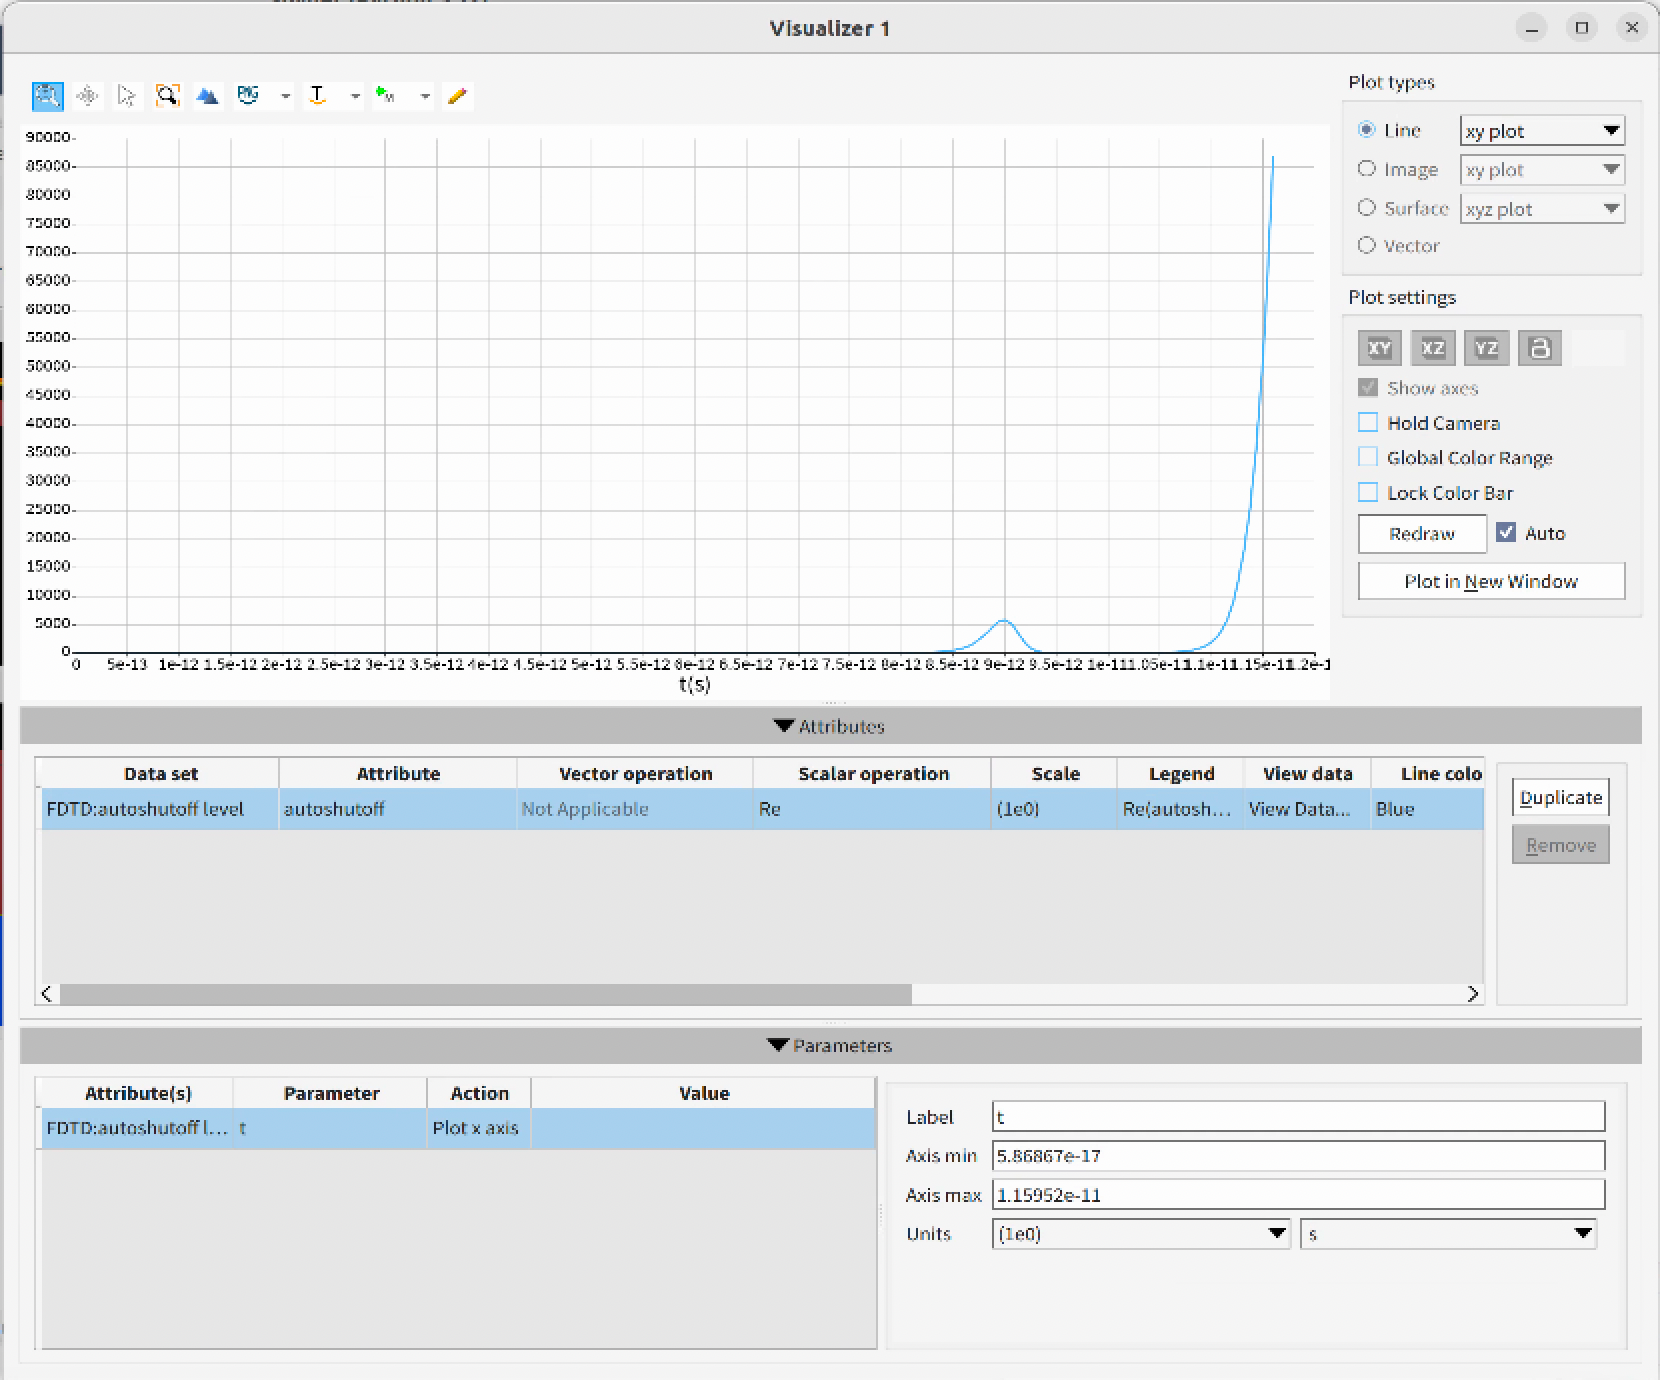The height and width of the screenshot is (1380, 1660).
Task: Click the Blue line color cell
Action: (x=1425, y=809)
